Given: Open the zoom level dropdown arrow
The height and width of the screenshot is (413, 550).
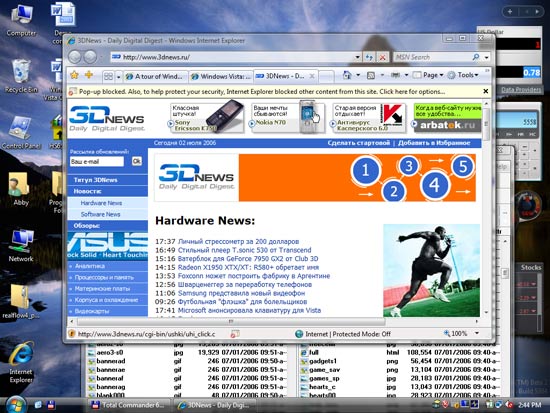Looking at the screenshot, I should tap(477, 333).
